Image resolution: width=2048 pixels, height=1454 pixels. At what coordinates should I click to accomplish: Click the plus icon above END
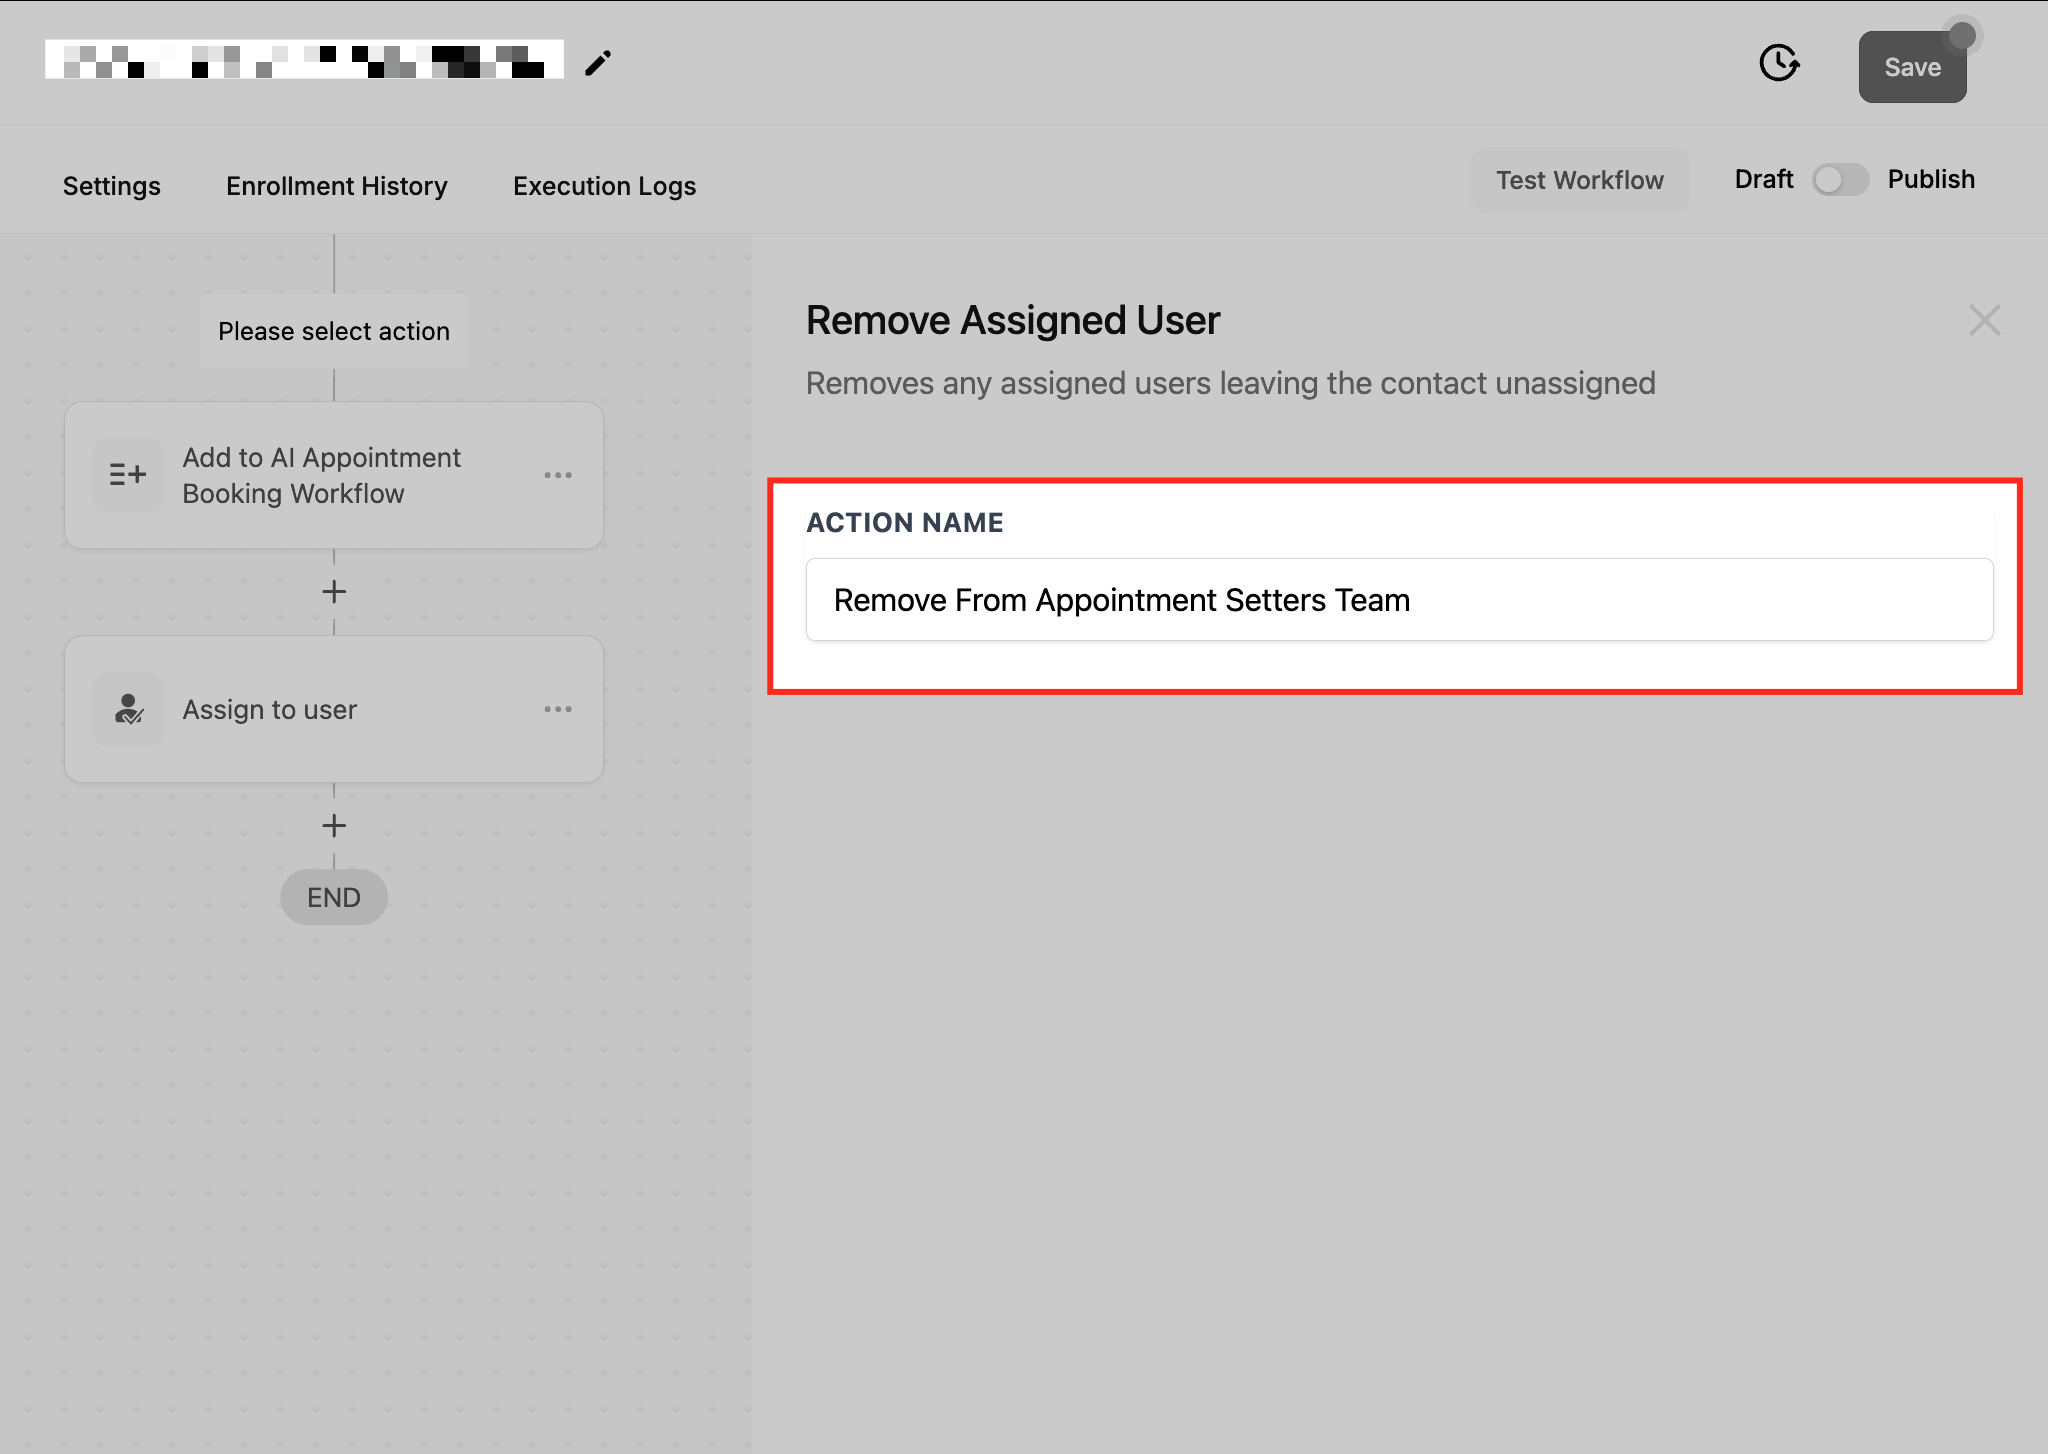[x=334, y=826]
